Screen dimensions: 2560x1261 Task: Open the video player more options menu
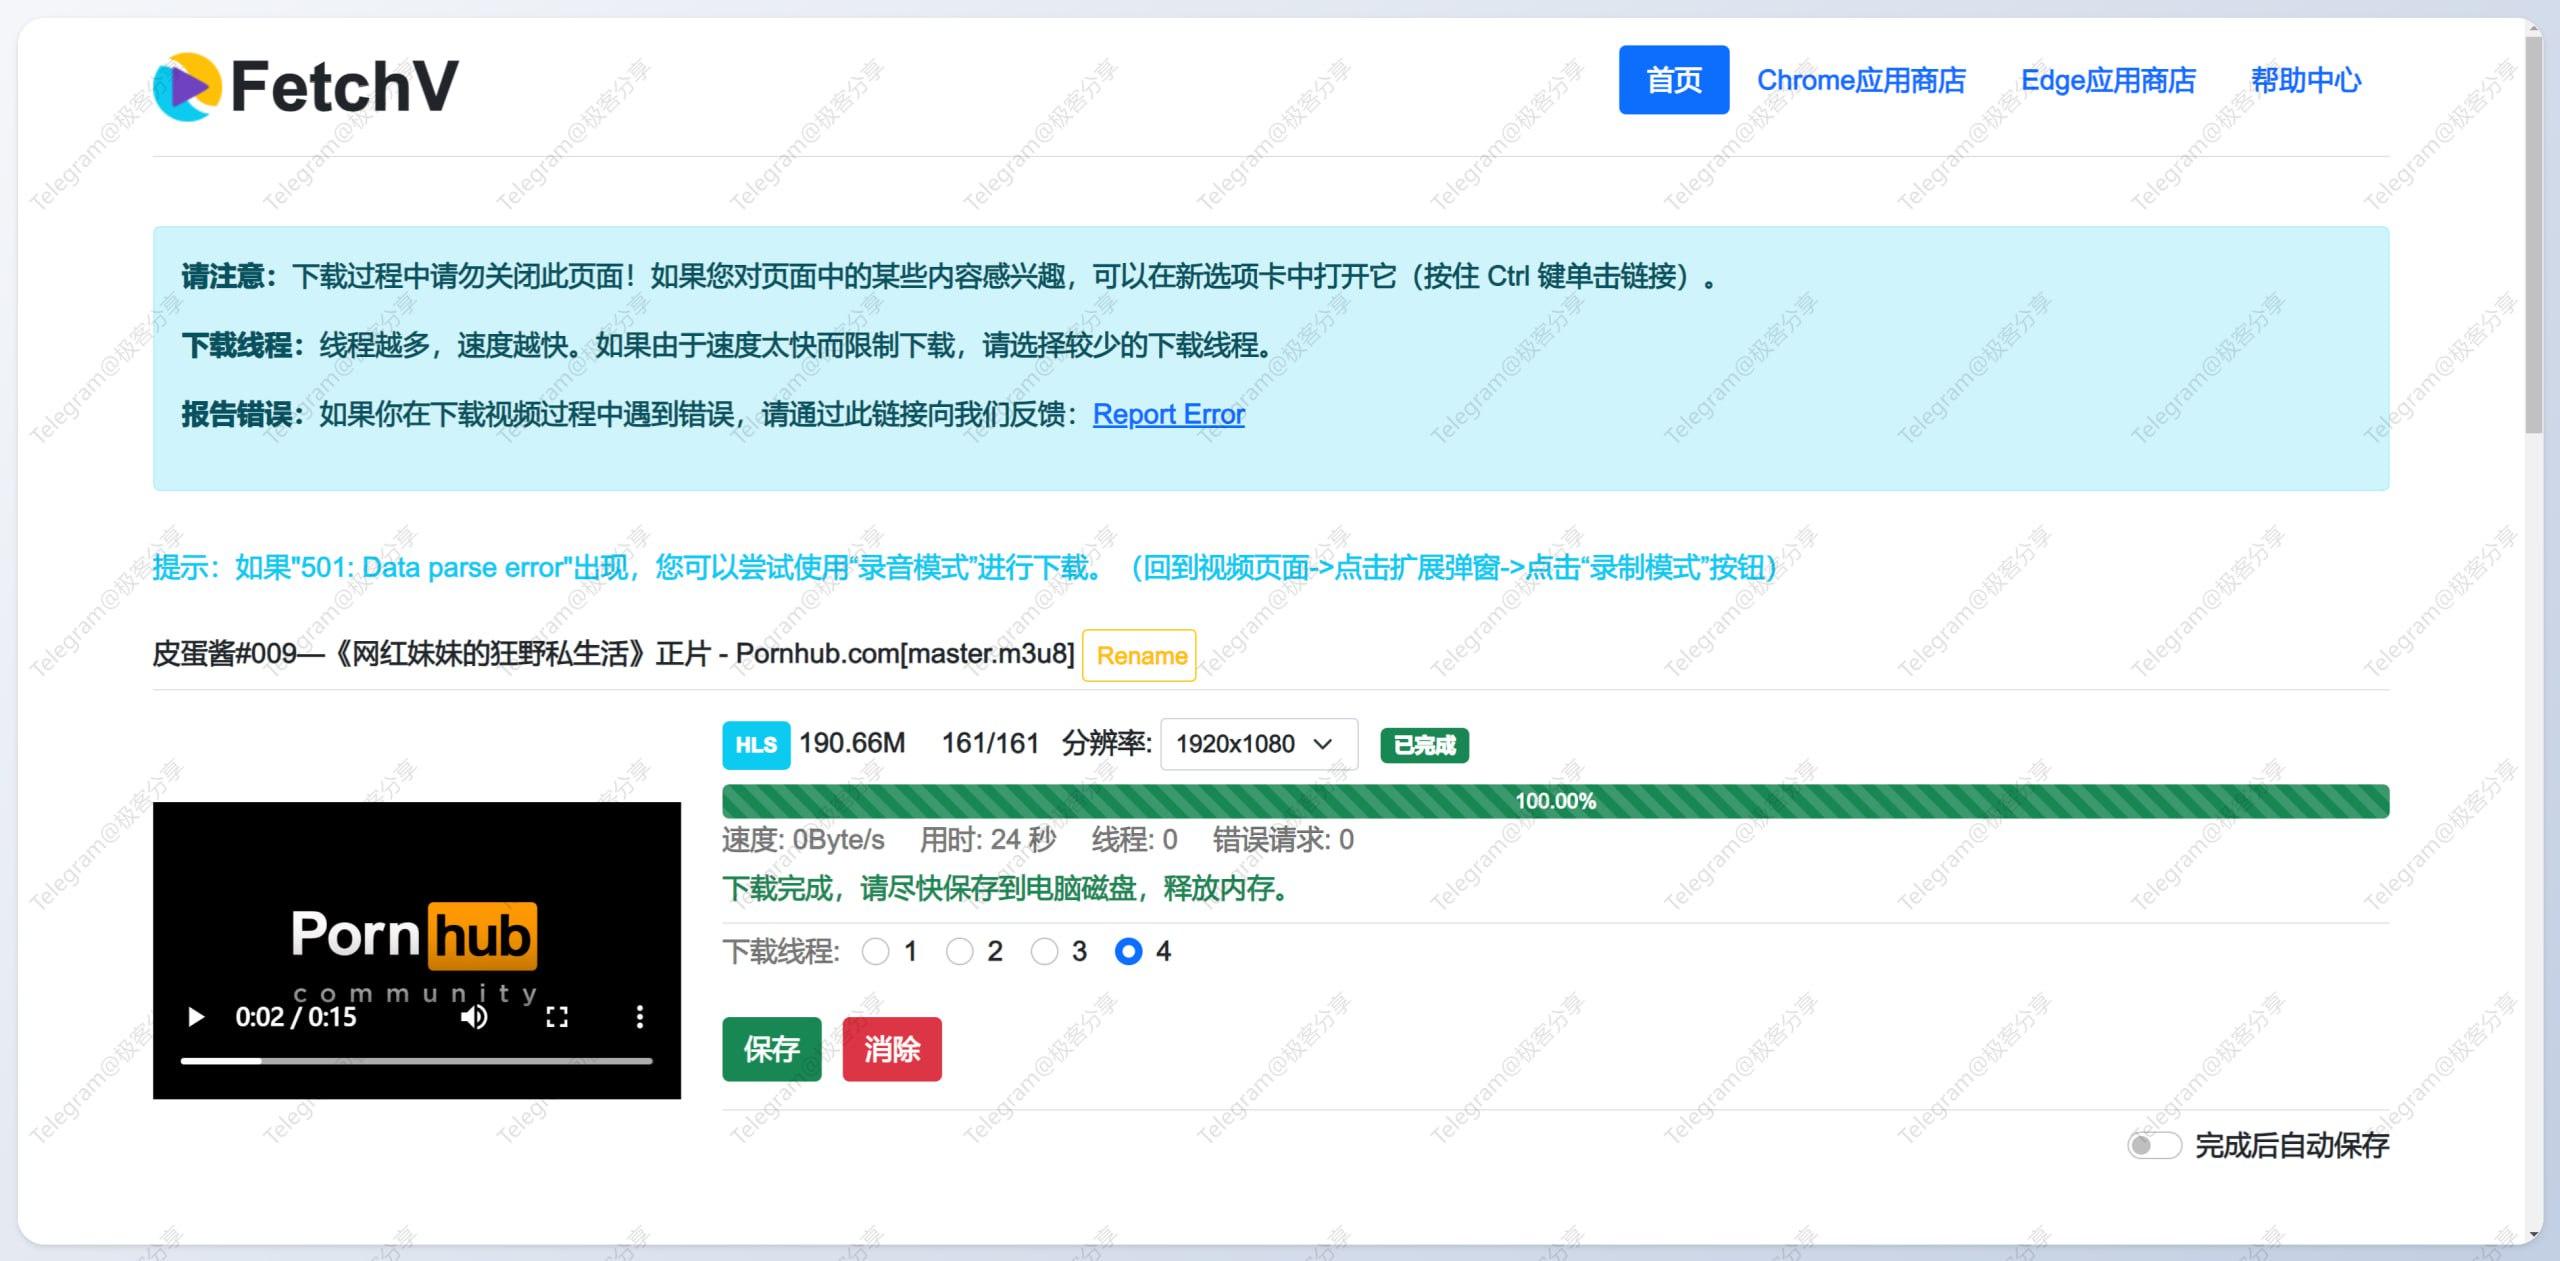click(640, 1017)
